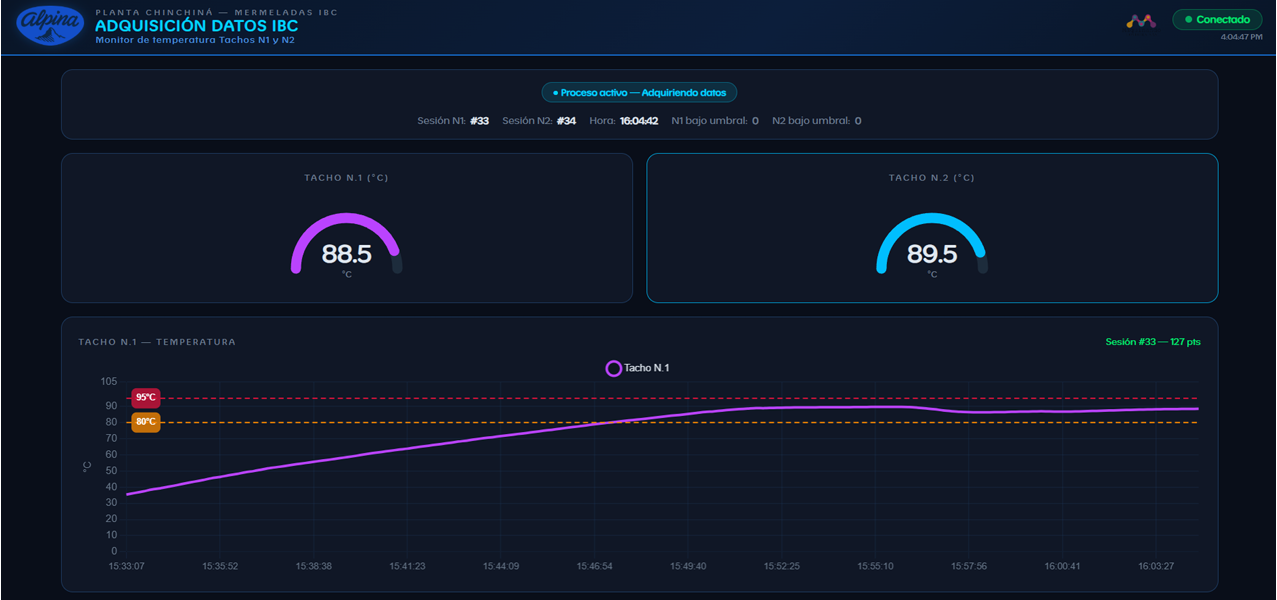Click the ADQUISICIÓN DATOS IBC title
Image resolution: width=1277 pixels, height=600 pixels.
(197, 26)
